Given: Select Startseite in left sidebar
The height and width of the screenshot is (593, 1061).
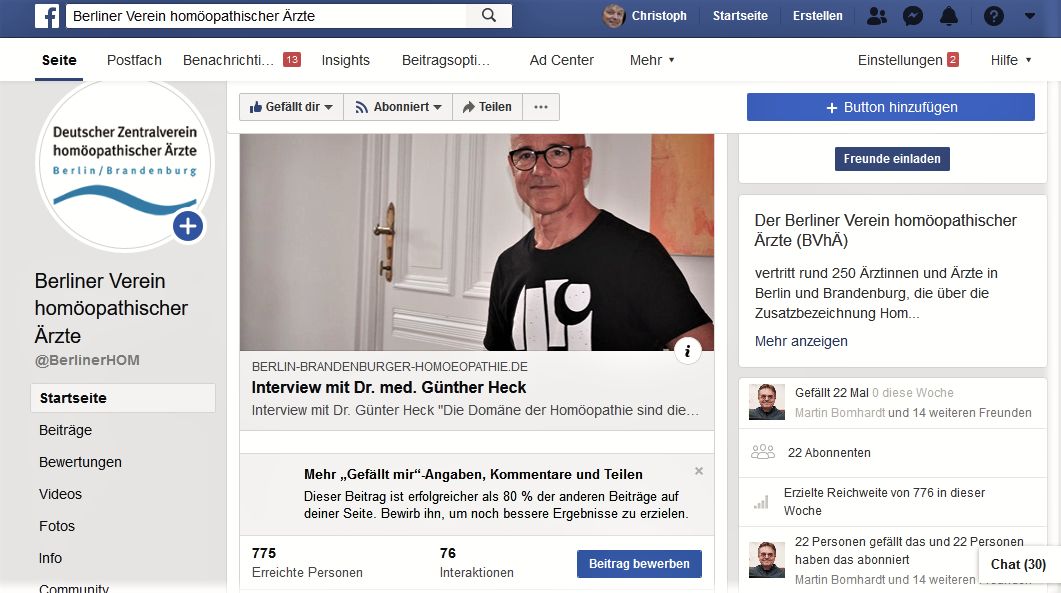Looking at the screenshot, I should point(122,398).
